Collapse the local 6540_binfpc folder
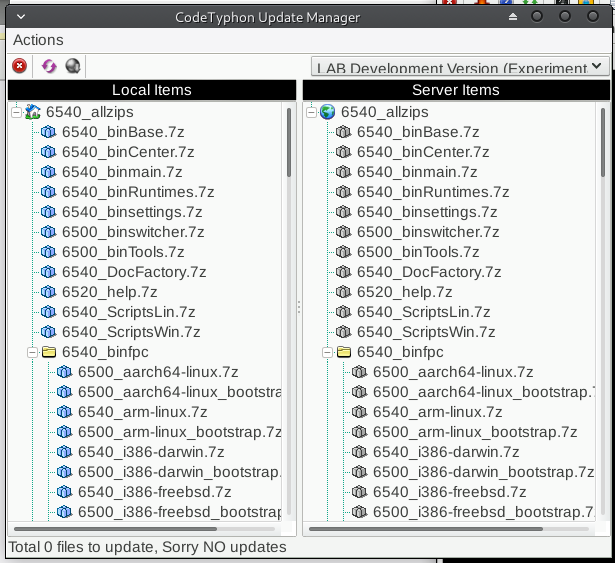Viewport: 615px width, 563px height. [x=33, y=352]
